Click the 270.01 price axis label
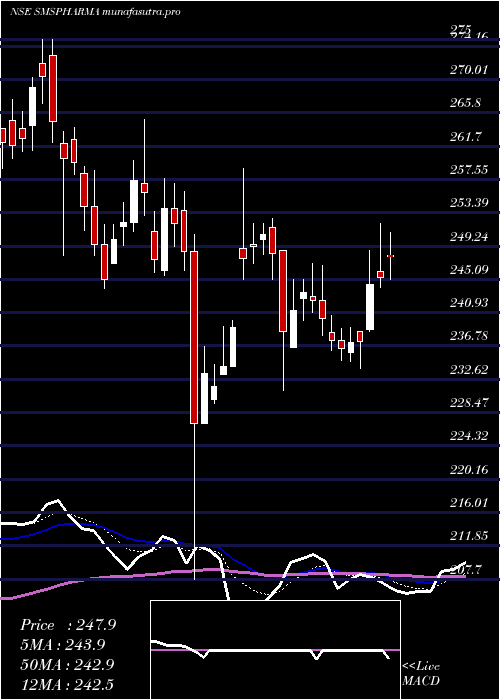Screen dimensions: 500x700 [469, 70]
